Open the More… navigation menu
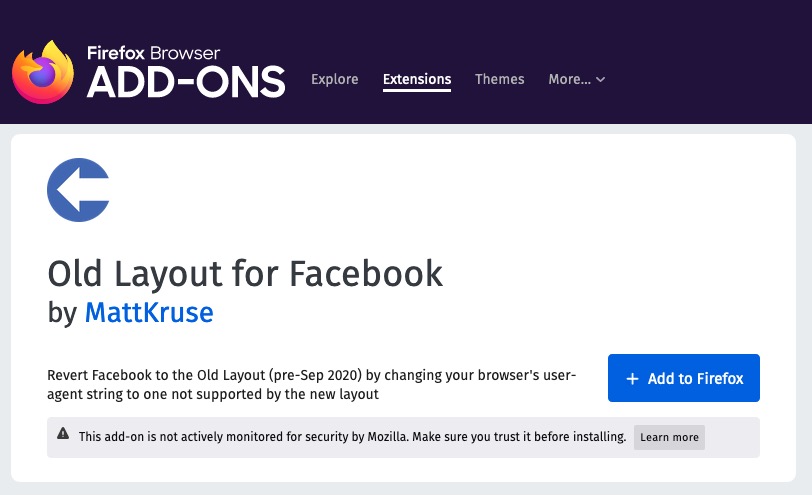 (x=576, y=79)
